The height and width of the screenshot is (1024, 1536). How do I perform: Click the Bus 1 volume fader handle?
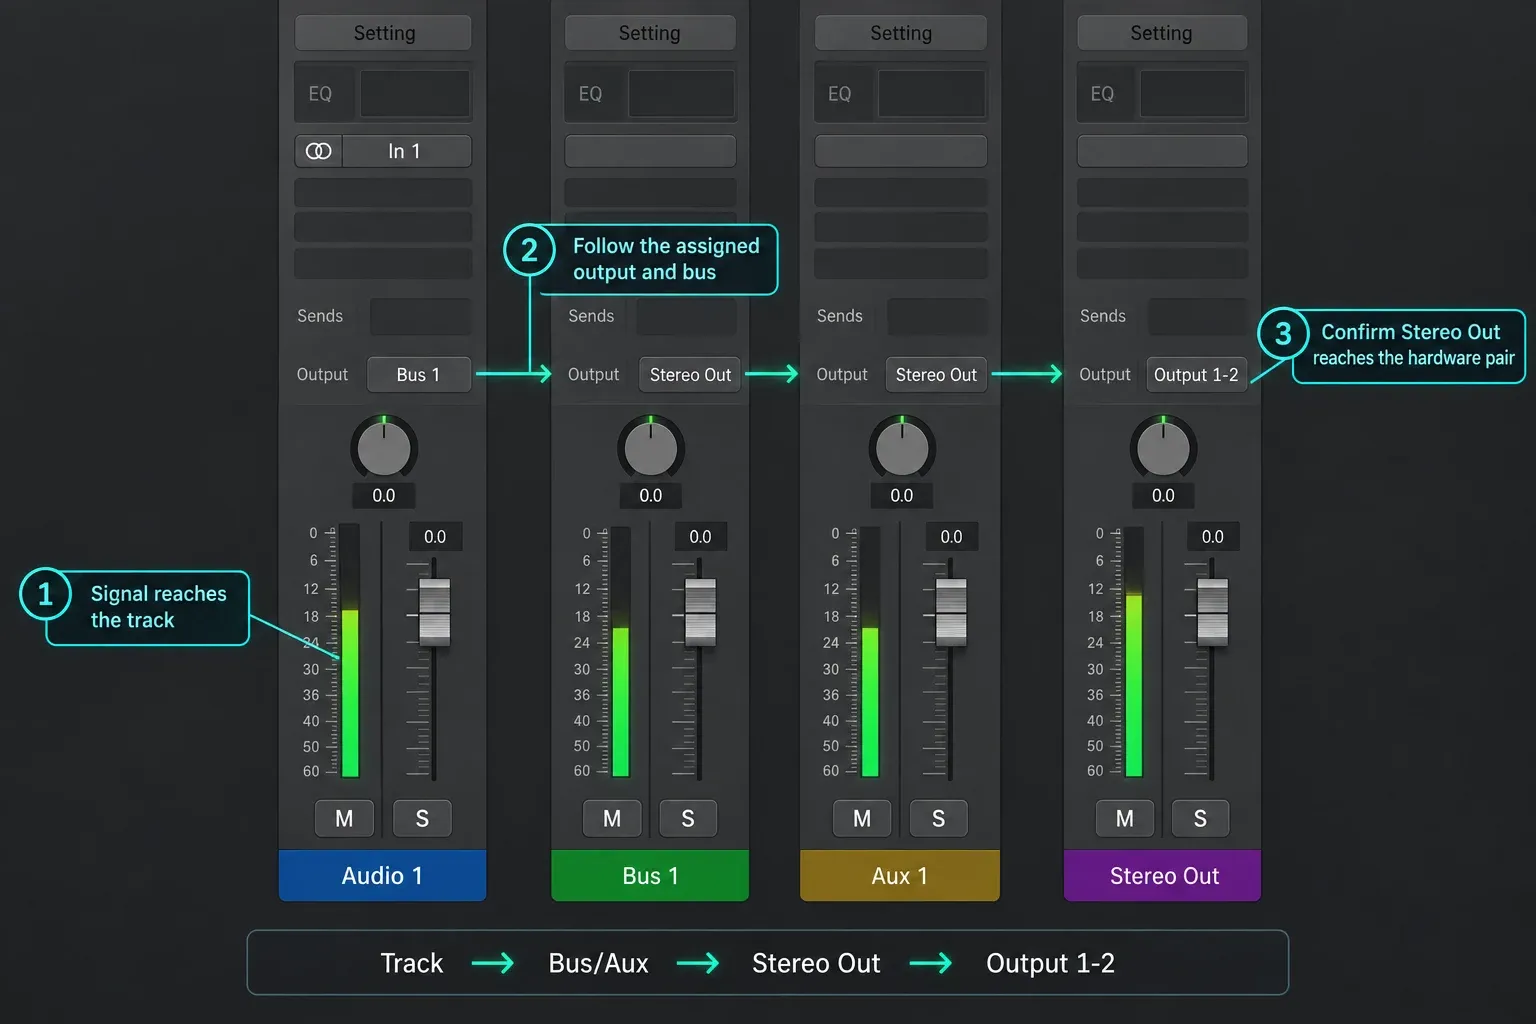point(700,611)
